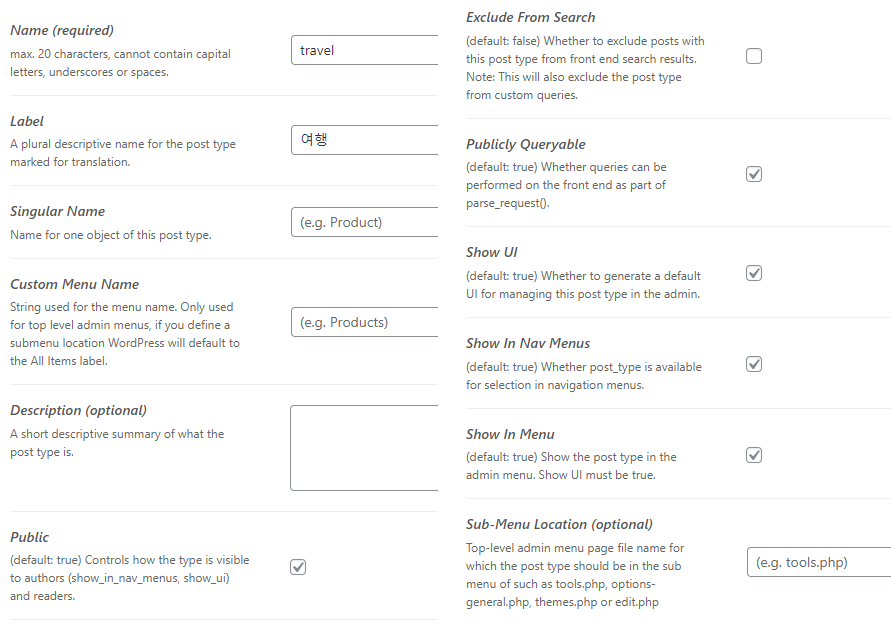
Task: Click the 'Exclude From Search' heading label
Action: tap(531, 18)
